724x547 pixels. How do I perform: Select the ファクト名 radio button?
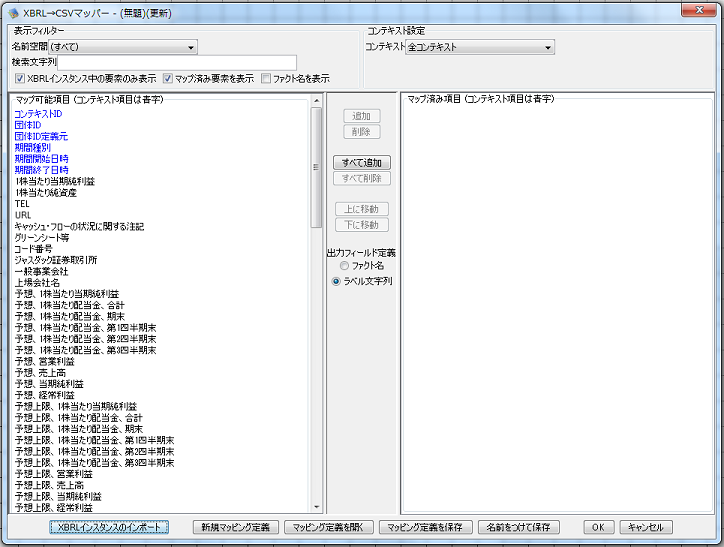[346, 266]
